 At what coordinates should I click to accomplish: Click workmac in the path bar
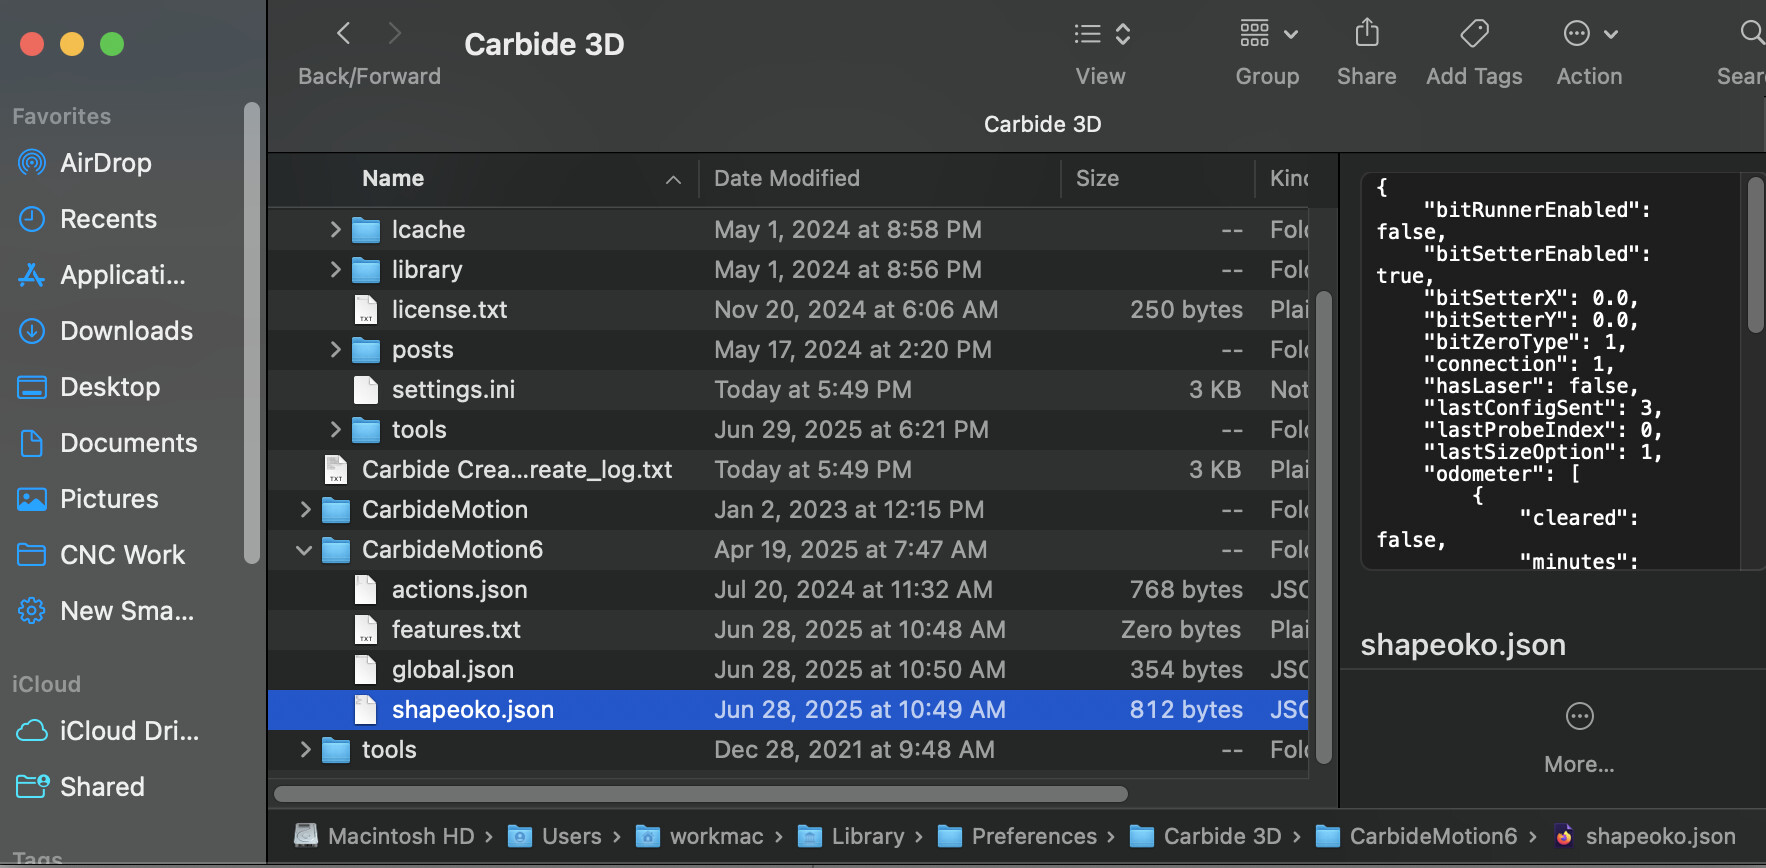point(700,836)
